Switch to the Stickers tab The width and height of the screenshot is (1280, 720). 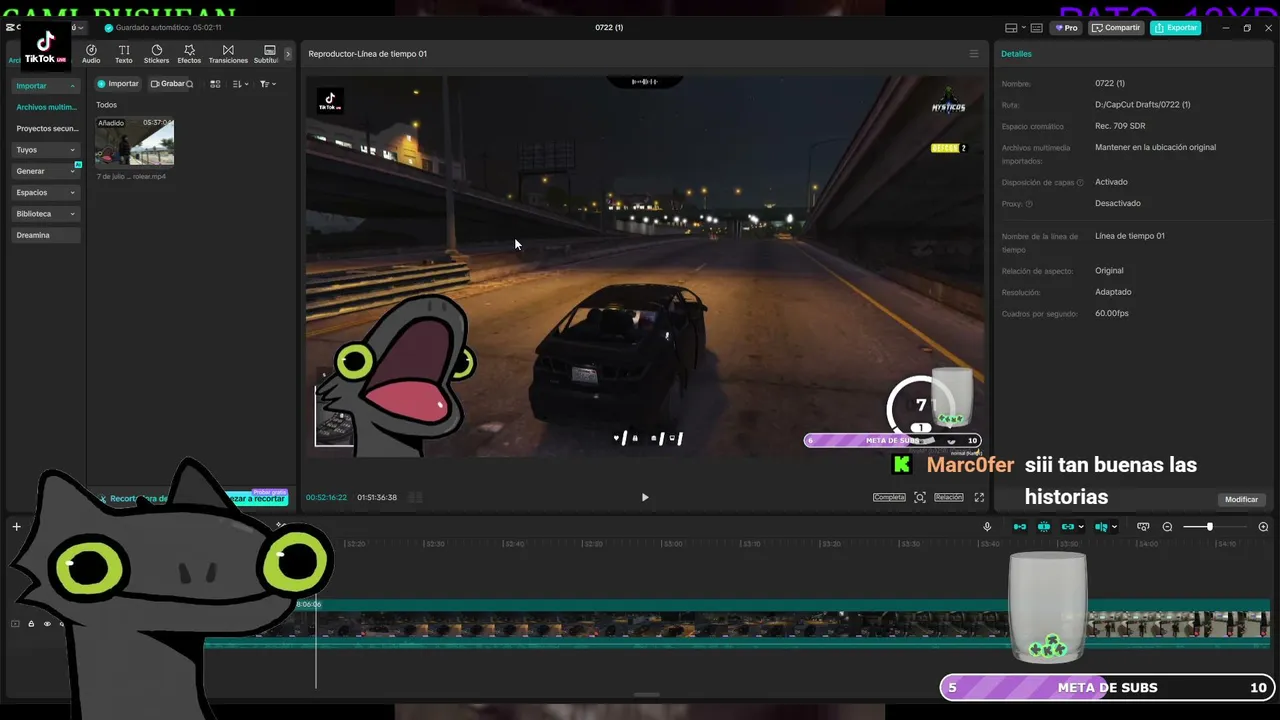pyautogui.click(x=156, y=54)
